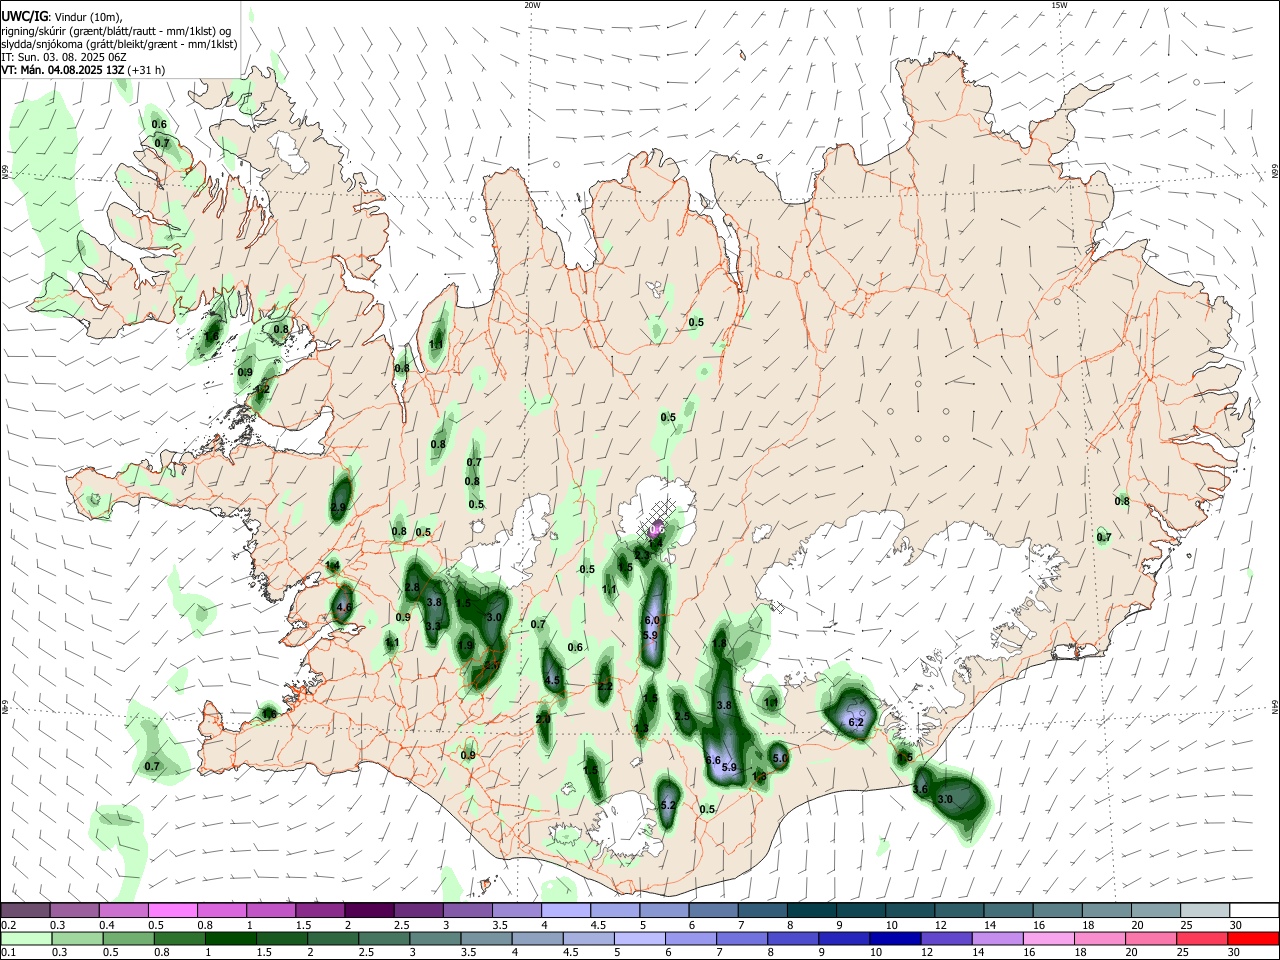Select the bright pink 0.5–0.8 swatch, upper legend
The width and height of the screenshot is (1280, 960).
click(172, 911)
